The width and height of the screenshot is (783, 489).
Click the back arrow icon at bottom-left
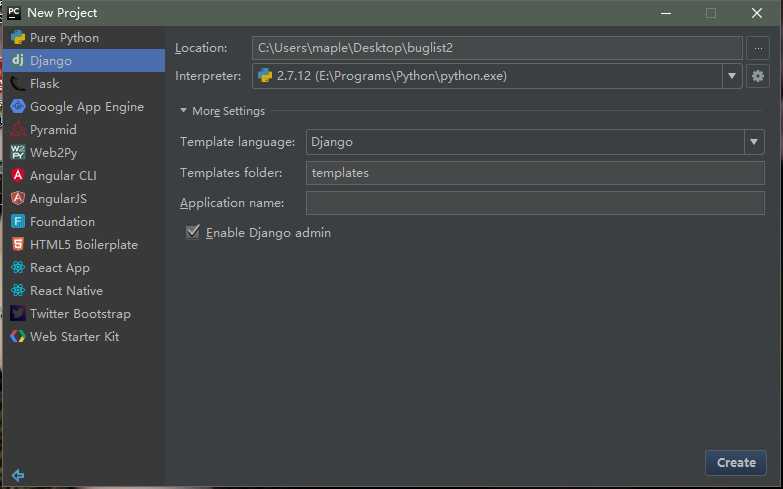click(18, 475)
